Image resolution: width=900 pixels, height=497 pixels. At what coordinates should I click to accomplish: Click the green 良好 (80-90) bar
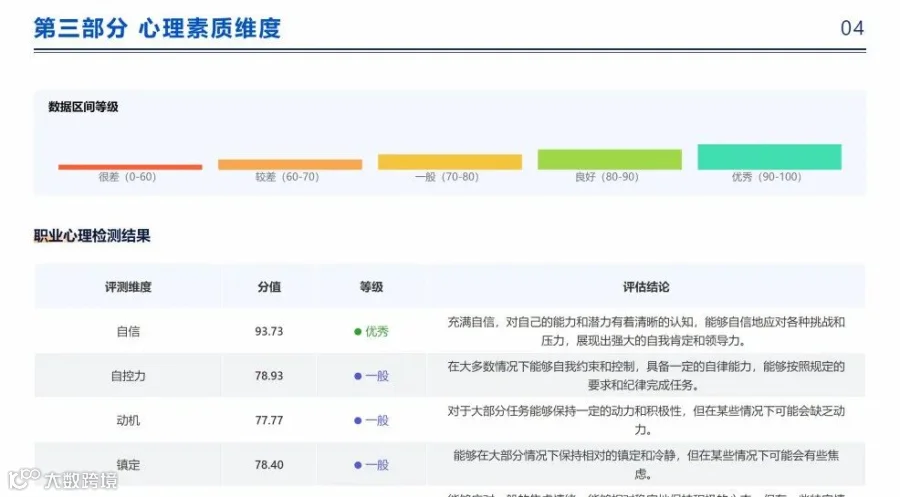610,160
